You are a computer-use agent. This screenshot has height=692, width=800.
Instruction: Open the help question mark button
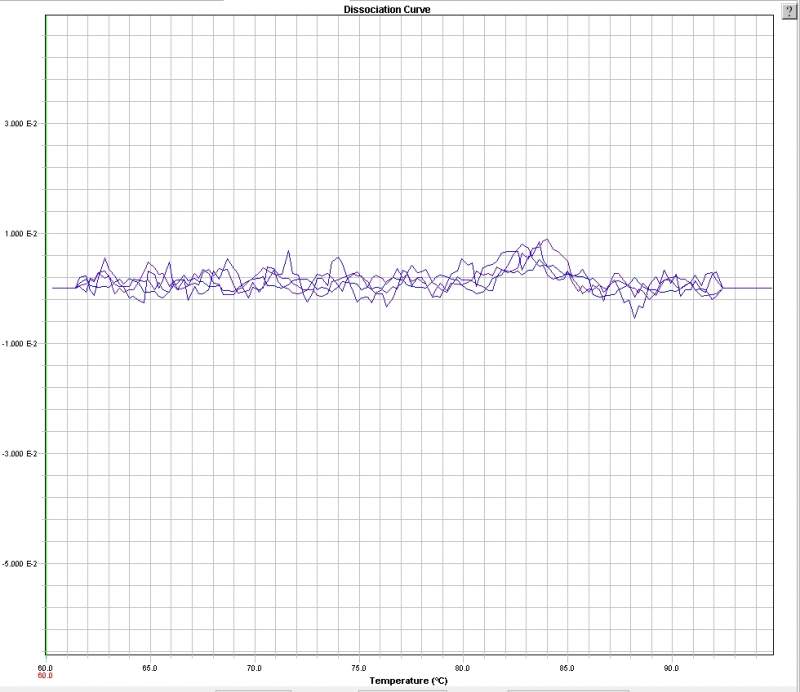coord(789,11)
